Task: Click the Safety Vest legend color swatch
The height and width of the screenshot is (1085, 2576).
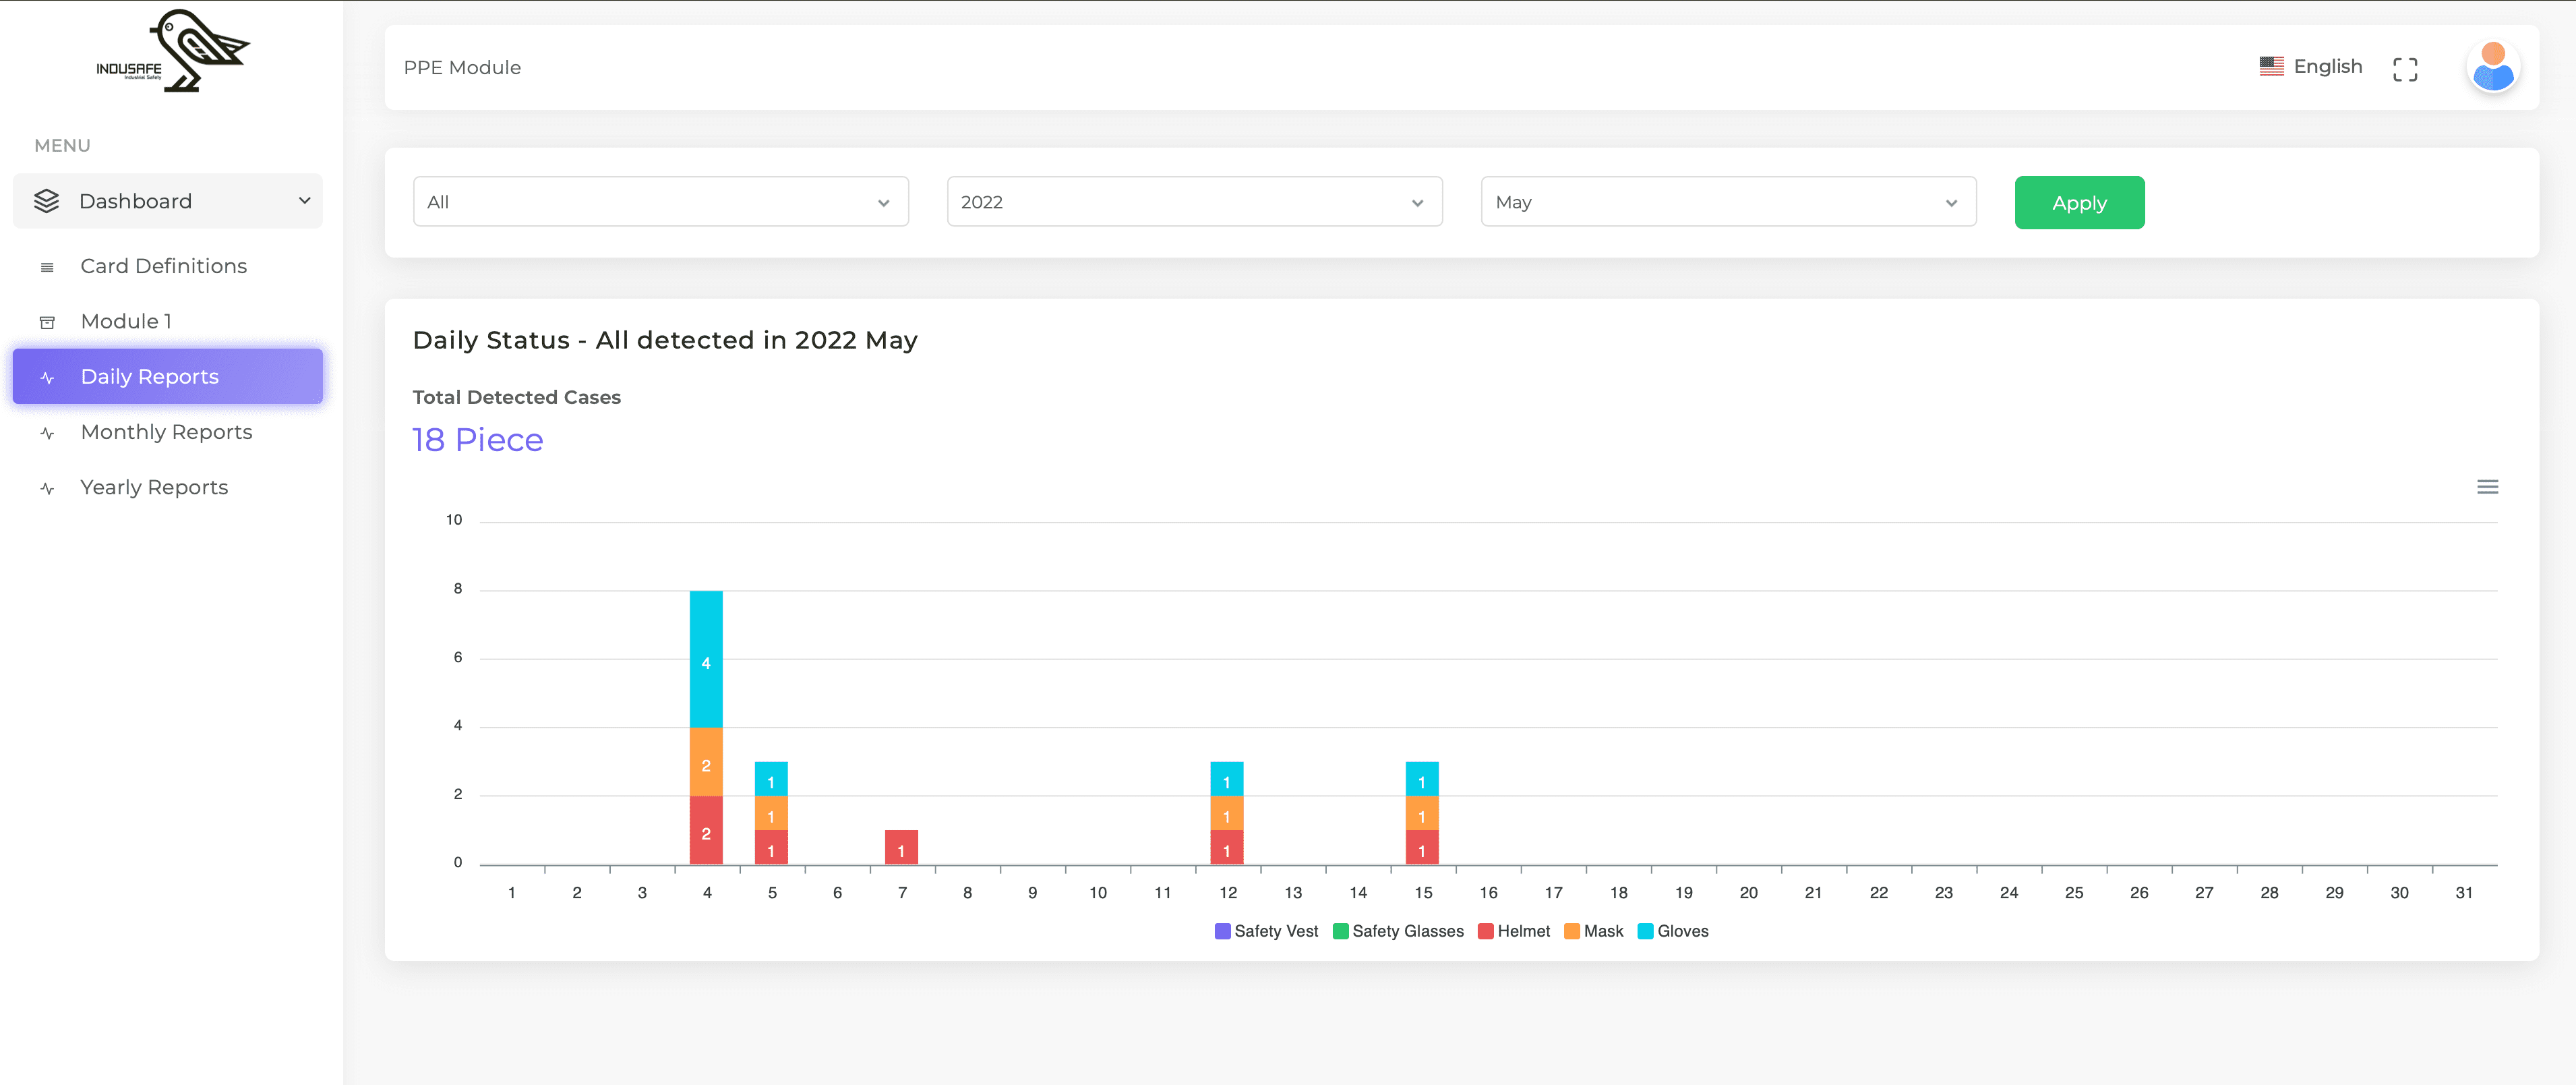Action: pos(1222,931)
